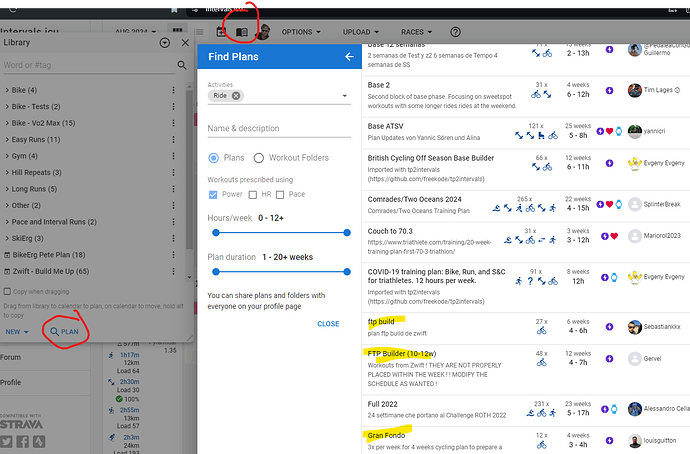Expand the Other (2) folder
Screen dimensions: 690x454
(7, 205)
